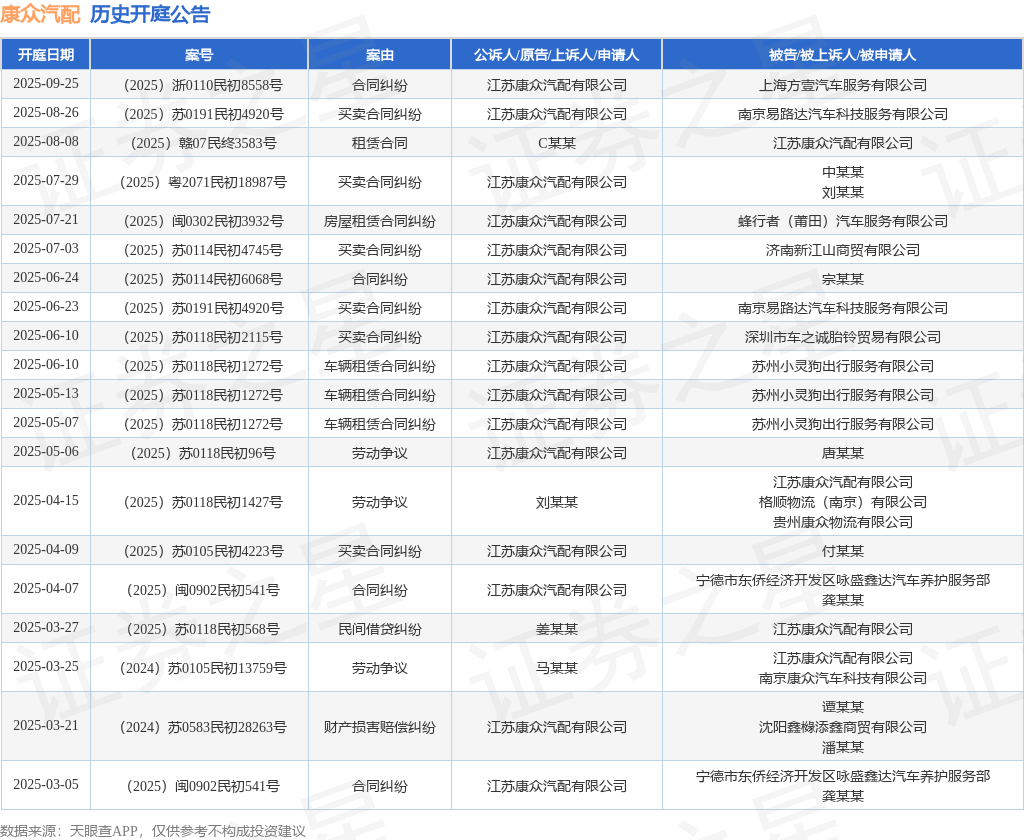Click the date cell 2025-07-21
Screen dimensions: 1024x840
(x=46, y=219)
